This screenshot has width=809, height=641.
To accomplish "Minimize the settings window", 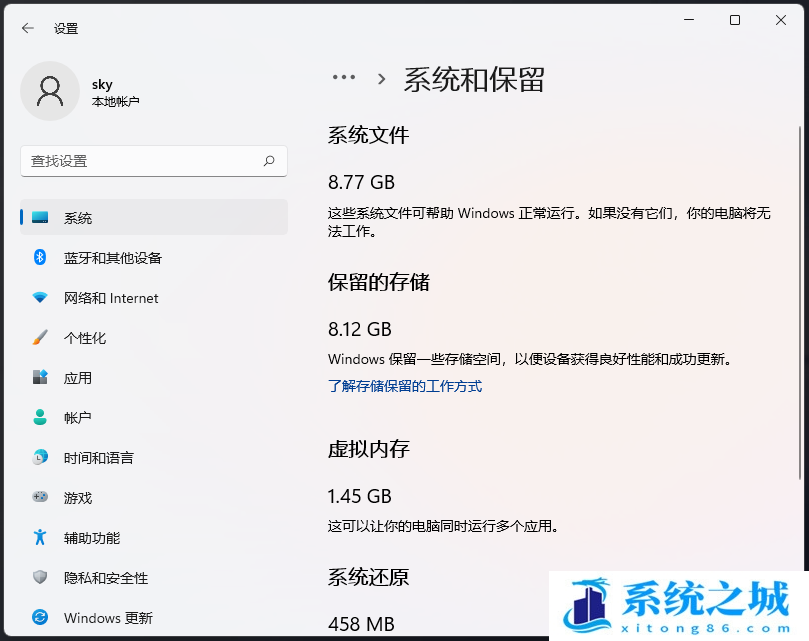I will click(689, 21).
